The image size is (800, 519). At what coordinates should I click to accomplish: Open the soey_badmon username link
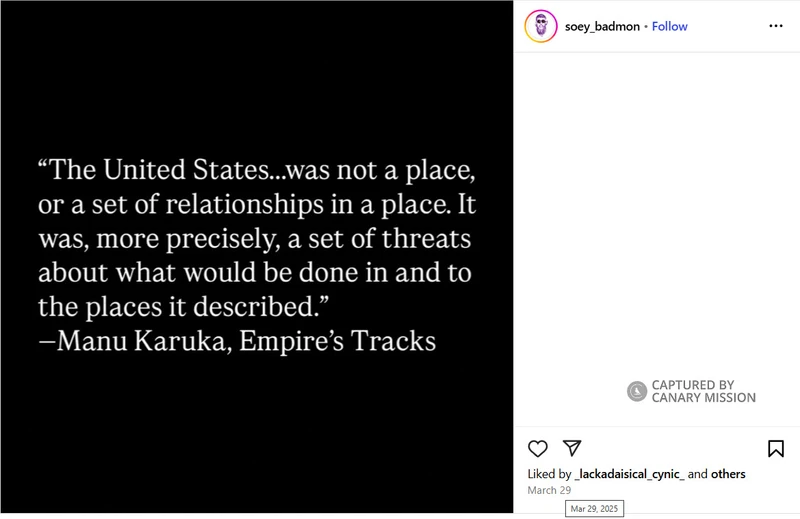(x=602, y=26)
